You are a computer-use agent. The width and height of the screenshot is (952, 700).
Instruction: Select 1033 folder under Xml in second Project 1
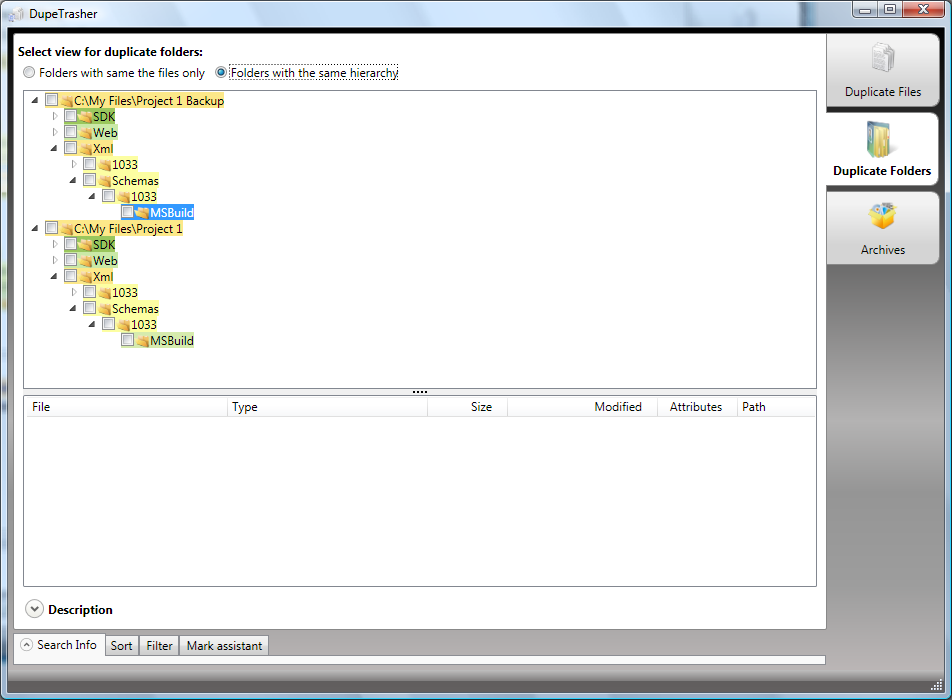(124, 293)
